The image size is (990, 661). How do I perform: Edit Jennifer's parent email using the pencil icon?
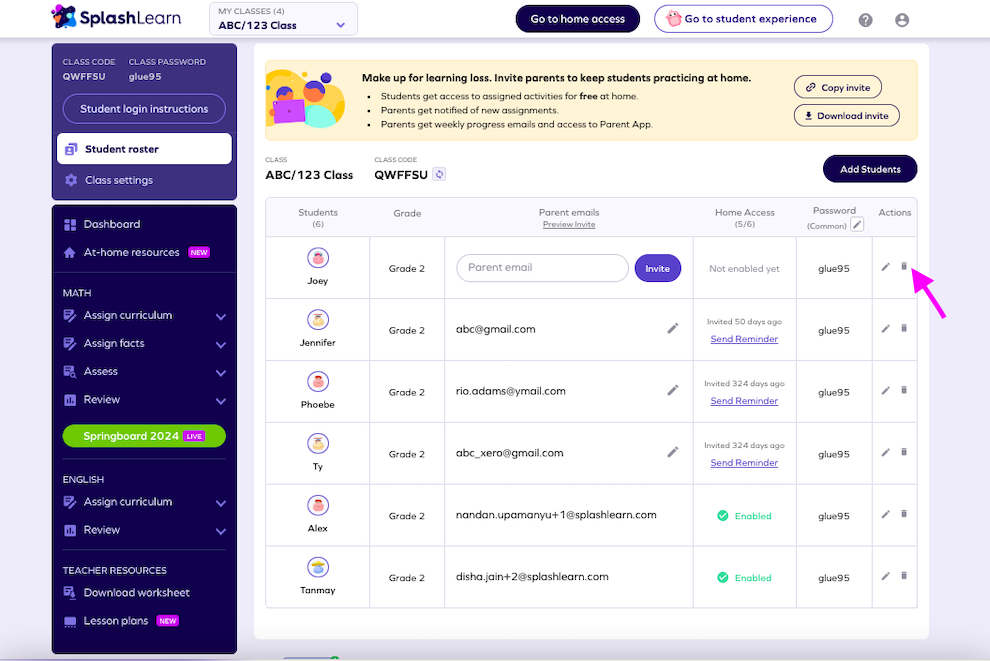coord(673,328)
